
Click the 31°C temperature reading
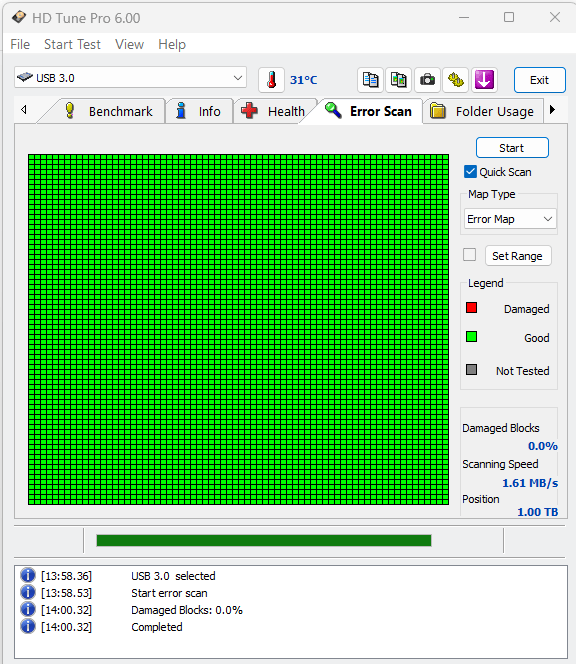[x=303, y=80]
